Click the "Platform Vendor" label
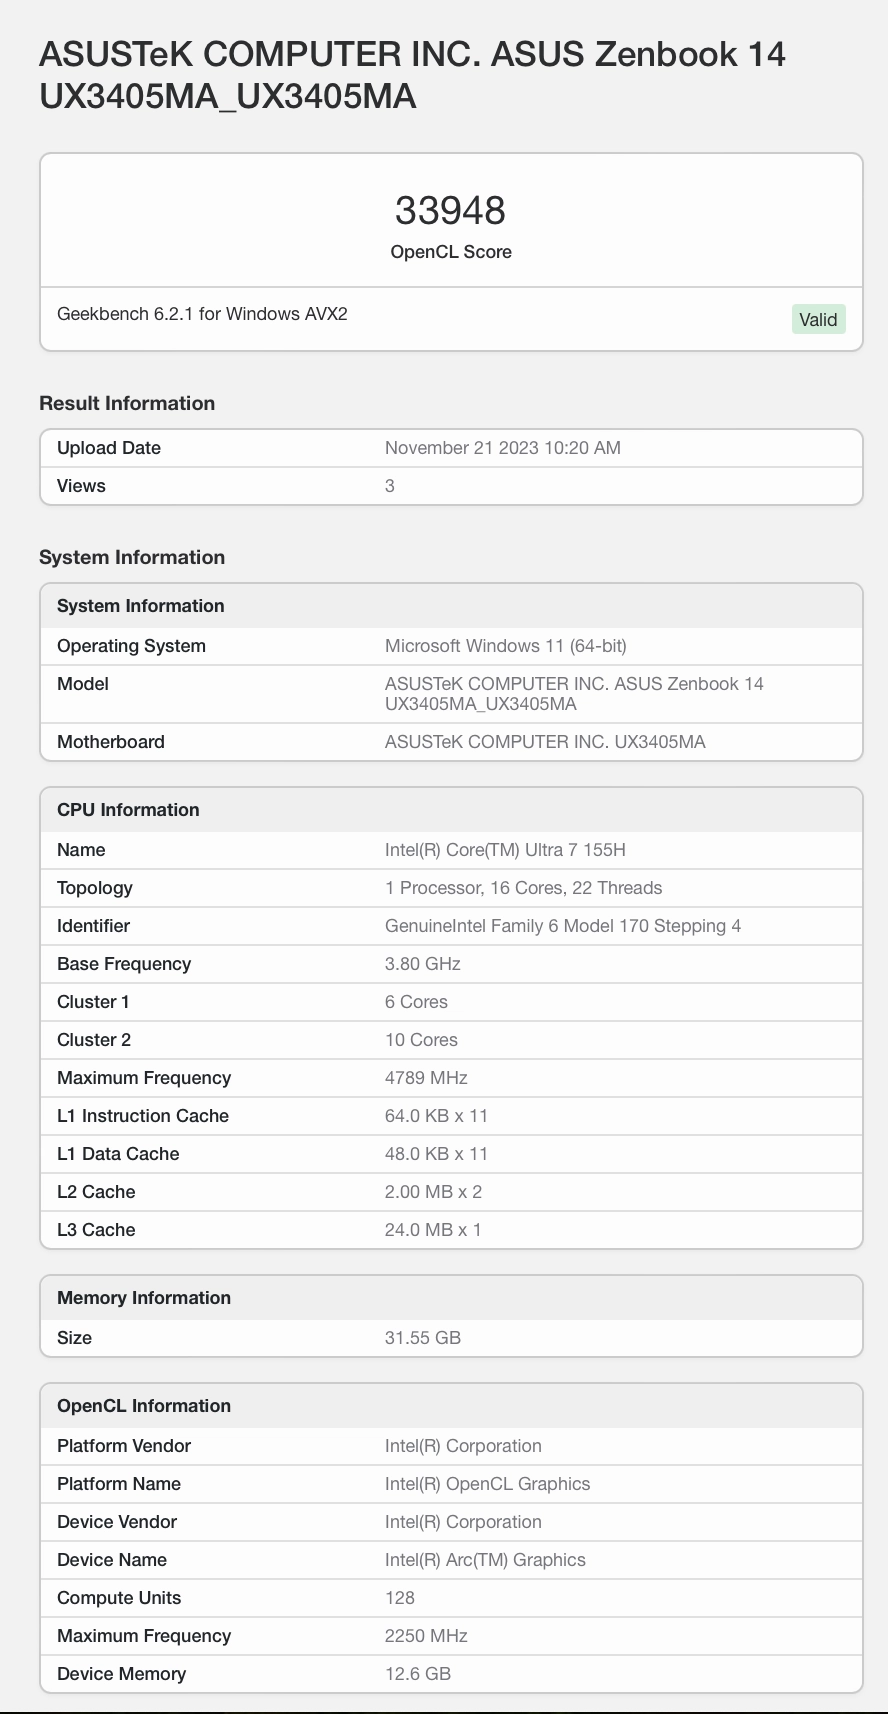Image resolution: width=888 pixels, height=1714 pixels. 124,1446
